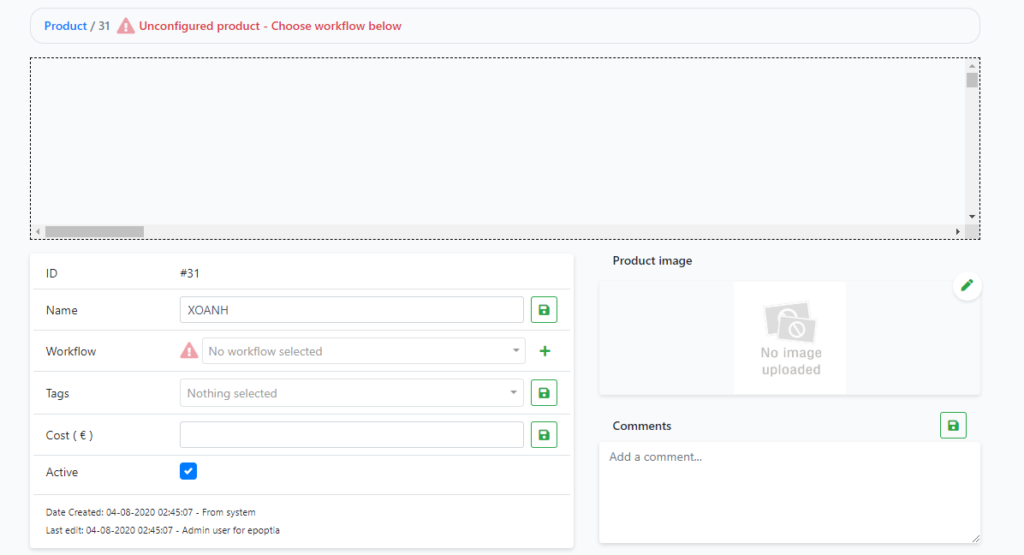1024x555 pixels.
Task: Click the No image uploaded placeholder thumbnail
Action: tap(790, 337)
